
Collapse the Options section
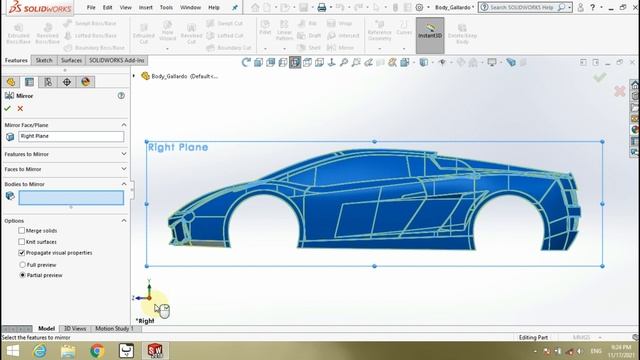coord(124,220)
